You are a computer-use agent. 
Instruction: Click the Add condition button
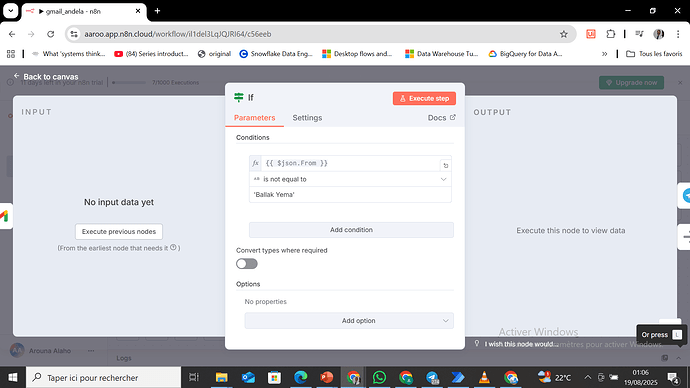point(351,230)
